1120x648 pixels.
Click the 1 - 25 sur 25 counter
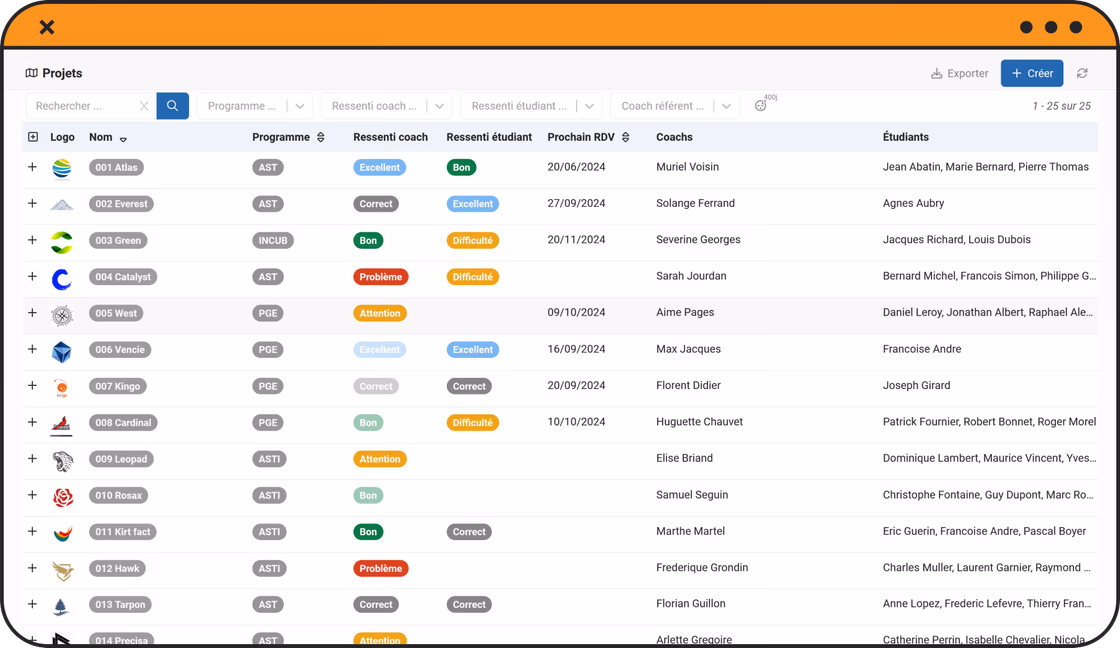[x=1061, y=106]
